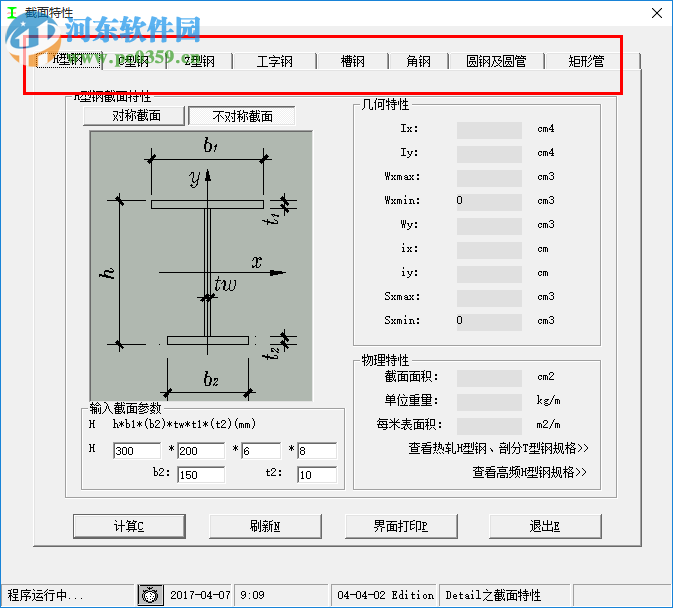Click the clock icon in status bar

pos(150,595)
